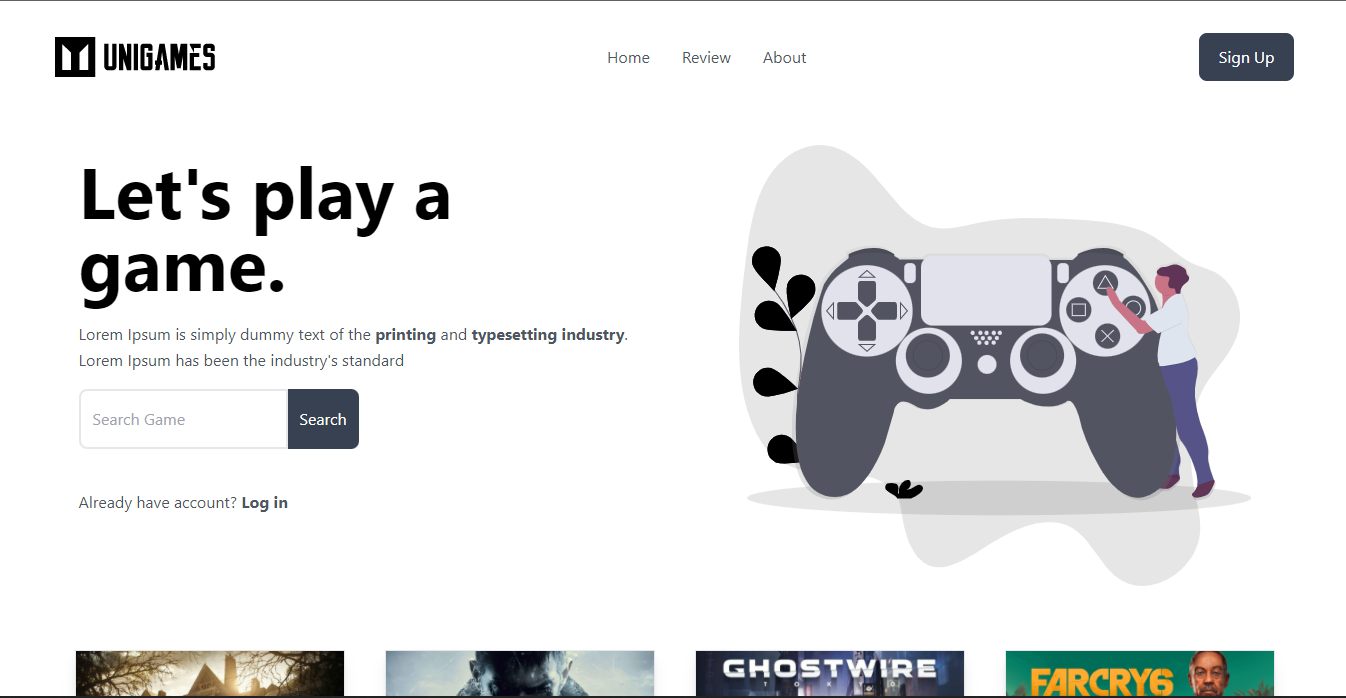
Task: Click the X button on the controller
Action: pos(1106,336)
